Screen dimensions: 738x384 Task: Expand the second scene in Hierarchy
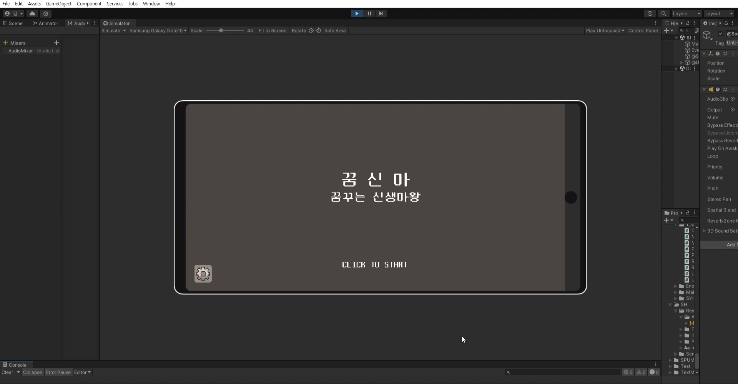677,69
